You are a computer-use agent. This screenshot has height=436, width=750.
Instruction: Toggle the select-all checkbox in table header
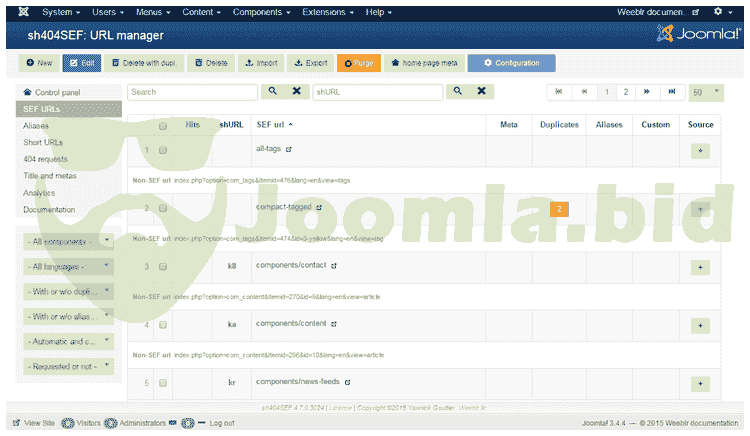pyautogui.click(x=163, y=125)
